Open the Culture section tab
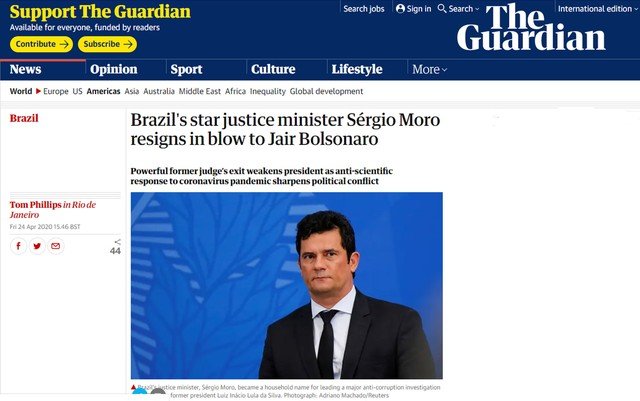Screen dimensions: 640x401 pyautogui.click(x=273, y=69)
